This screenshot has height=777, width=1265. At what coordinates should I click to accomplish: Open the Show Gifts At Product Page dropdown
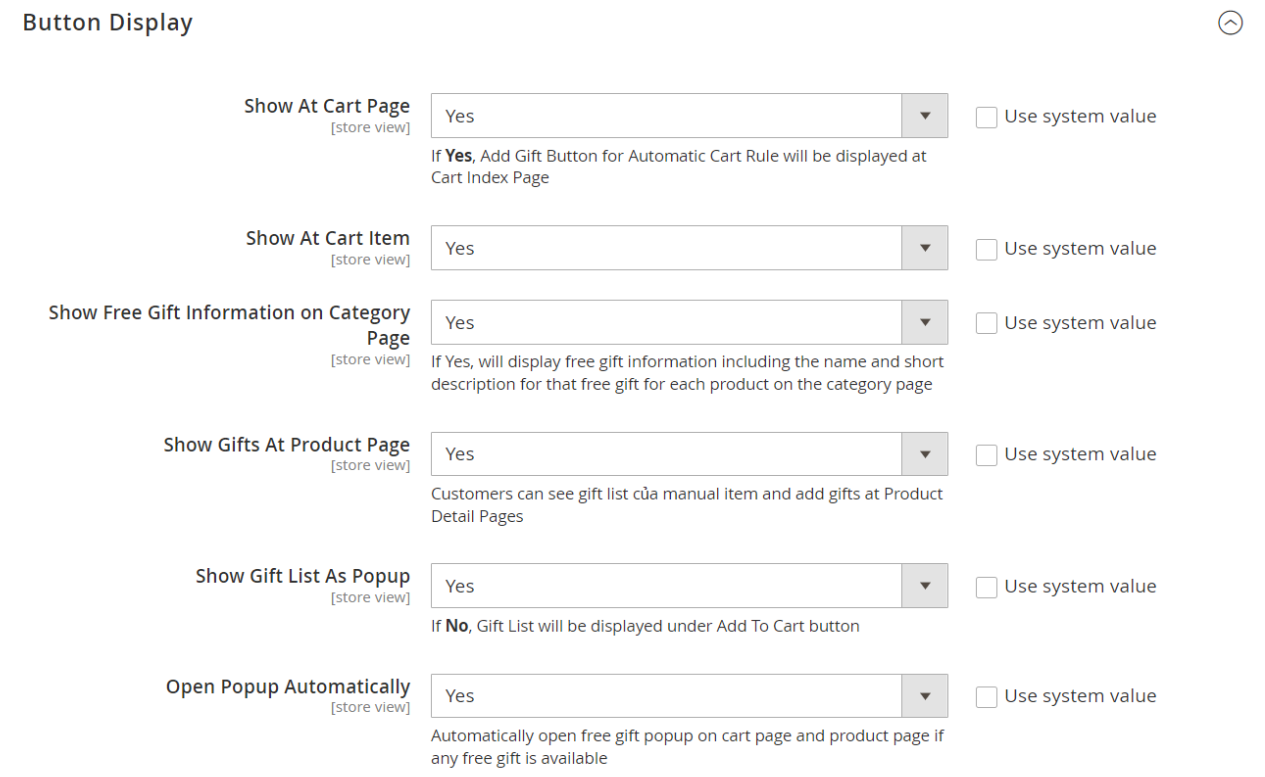click(x=667, y=454)
